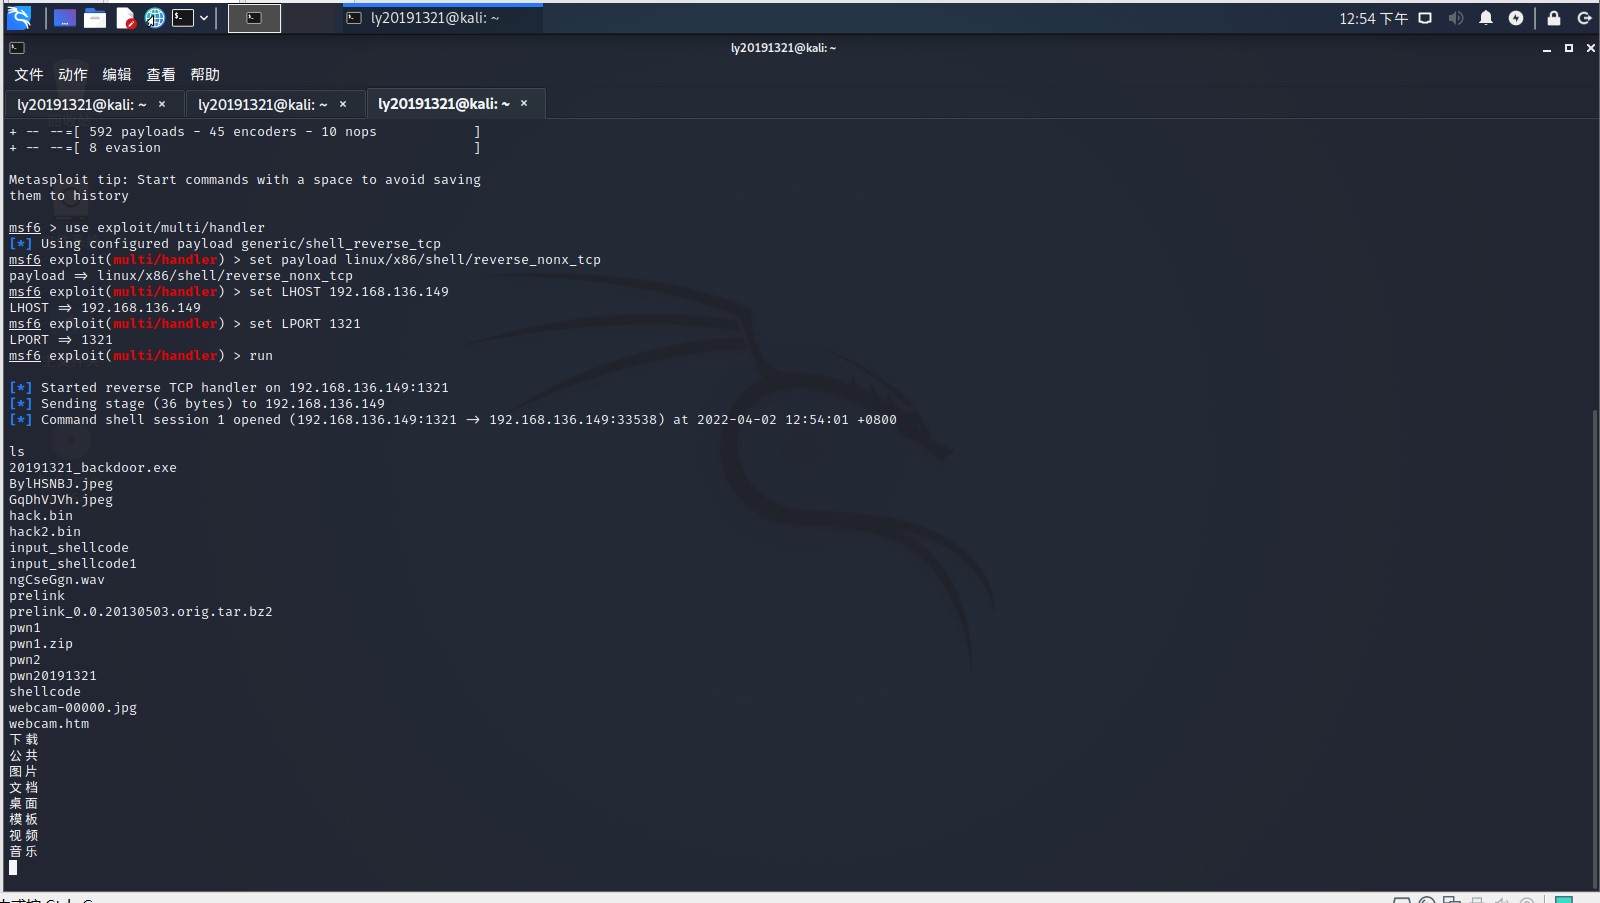Click the 下载 directory name

point(24,740)
